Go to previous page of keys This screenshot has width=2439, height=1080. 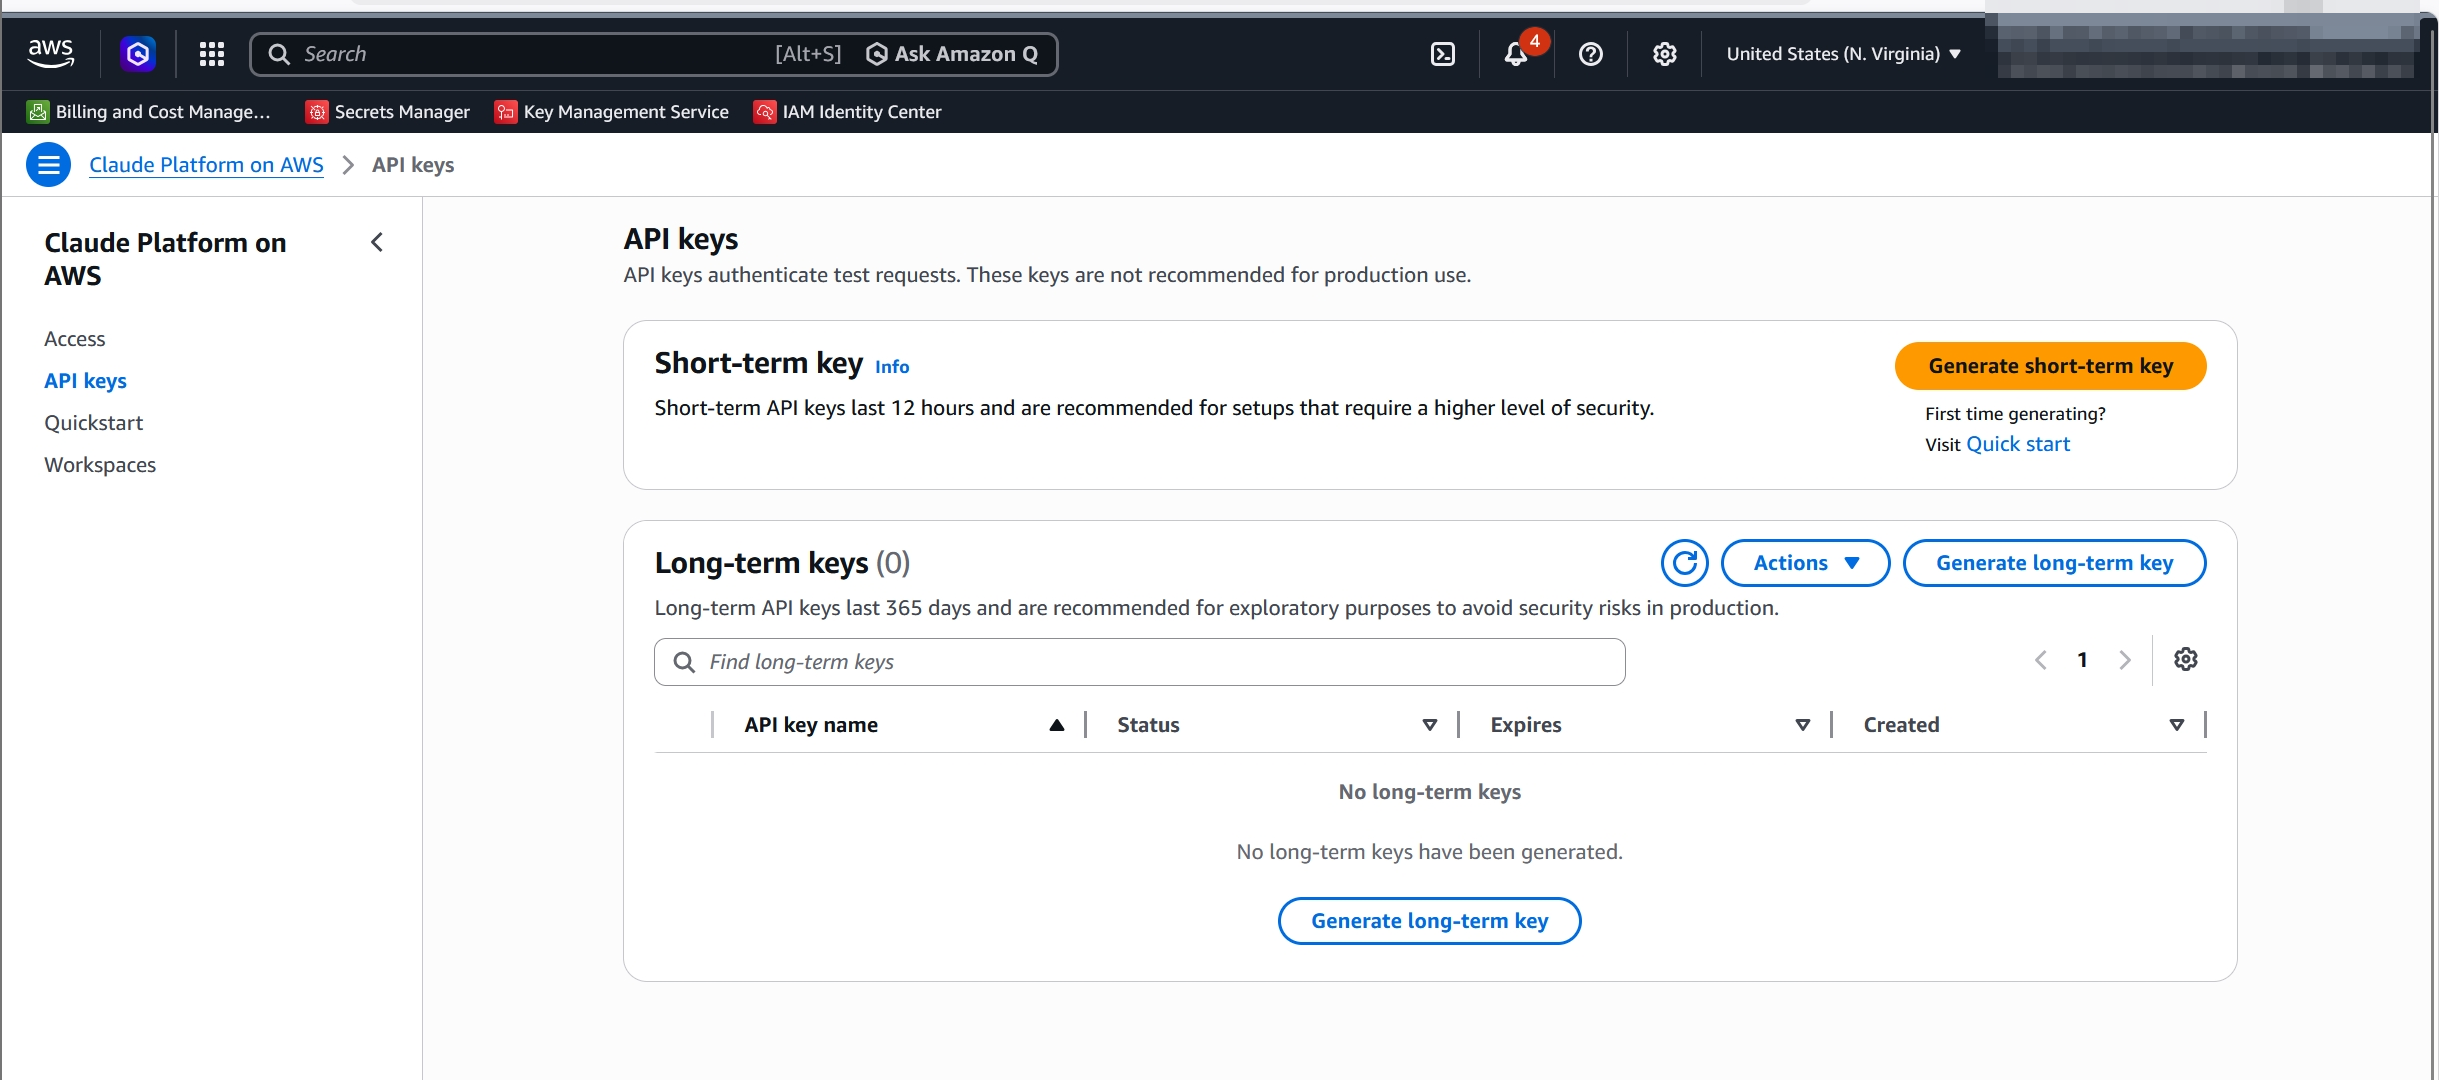pos(2041,660)
